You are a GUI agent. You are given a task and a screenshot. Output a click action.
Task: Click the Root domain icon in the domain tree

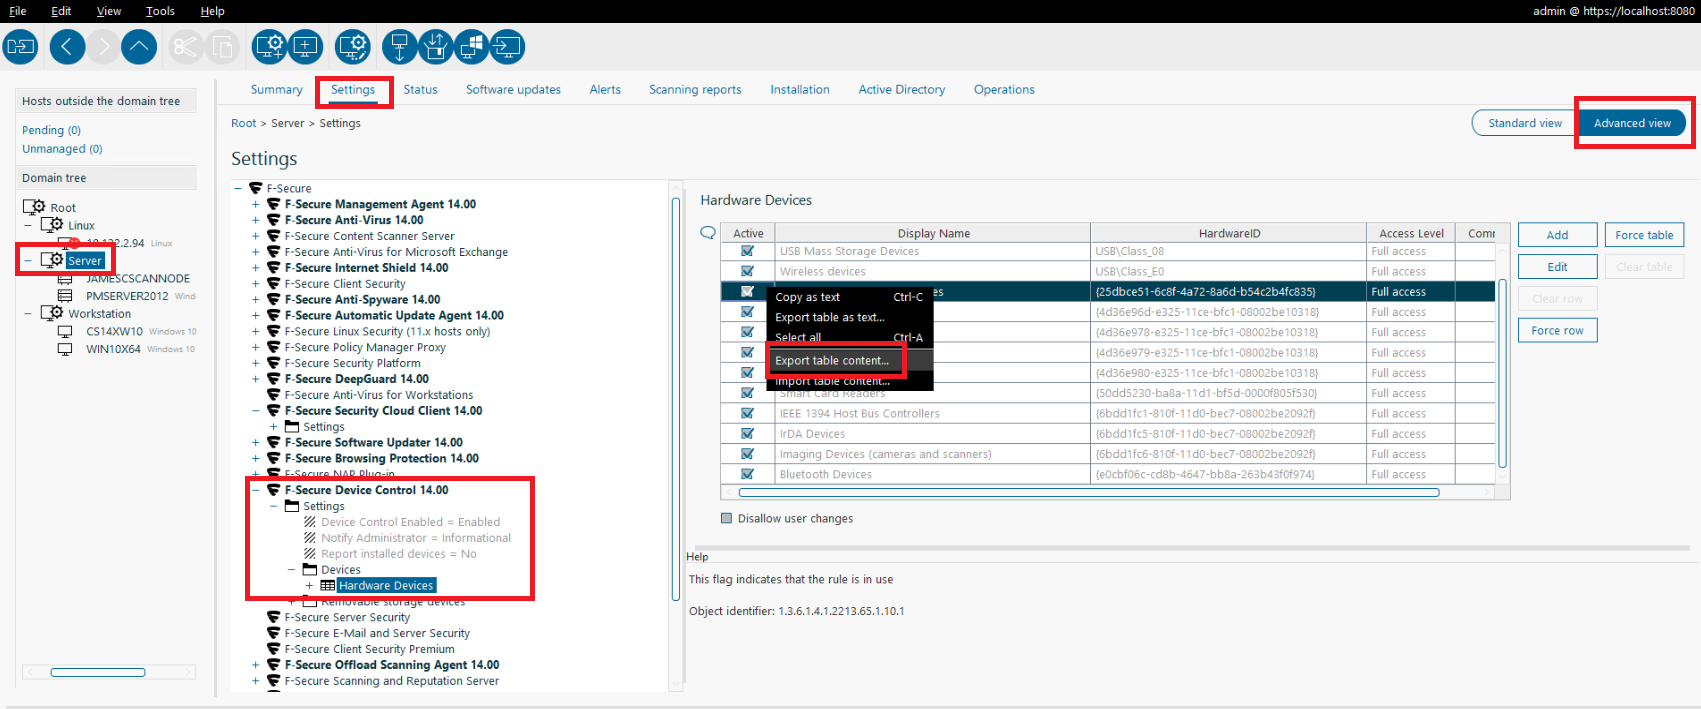pyautogui.click(x=34, y=207)
